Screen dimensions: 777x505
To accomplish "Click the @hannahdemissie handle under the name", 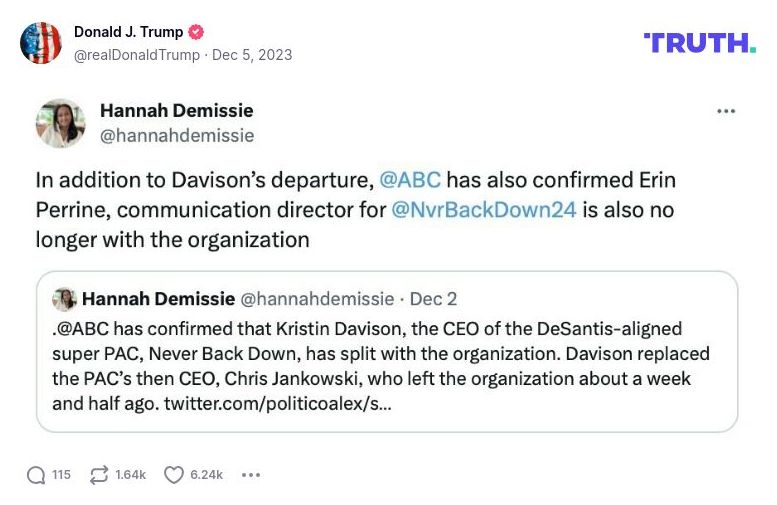I will coord(177,135).
